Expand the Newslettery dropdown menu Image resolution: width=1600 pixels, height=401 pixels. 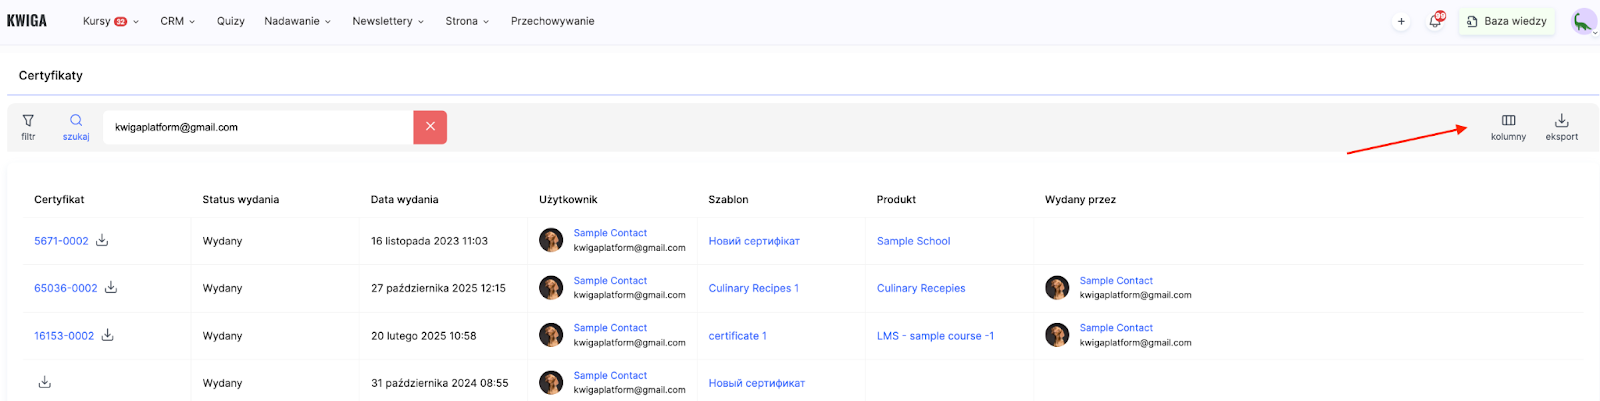[387, 21]
